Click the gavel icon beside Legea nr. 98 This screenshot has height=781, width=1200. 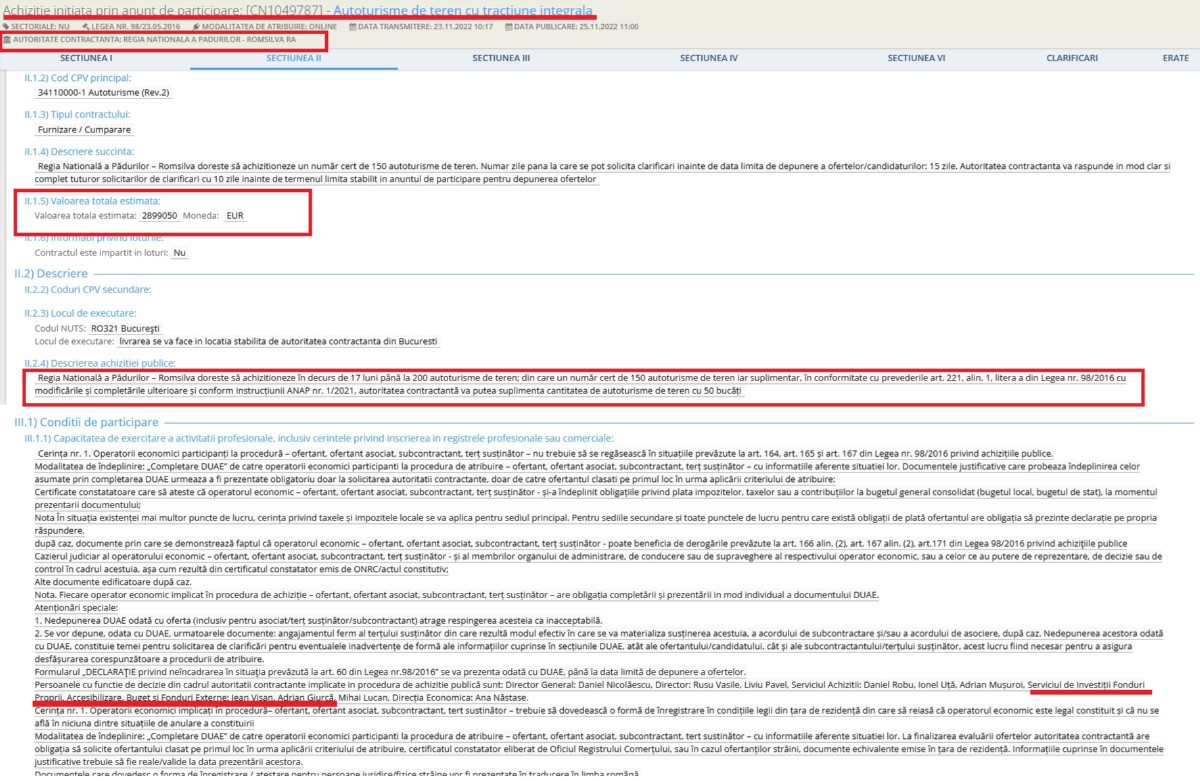[x=87, y=27]
